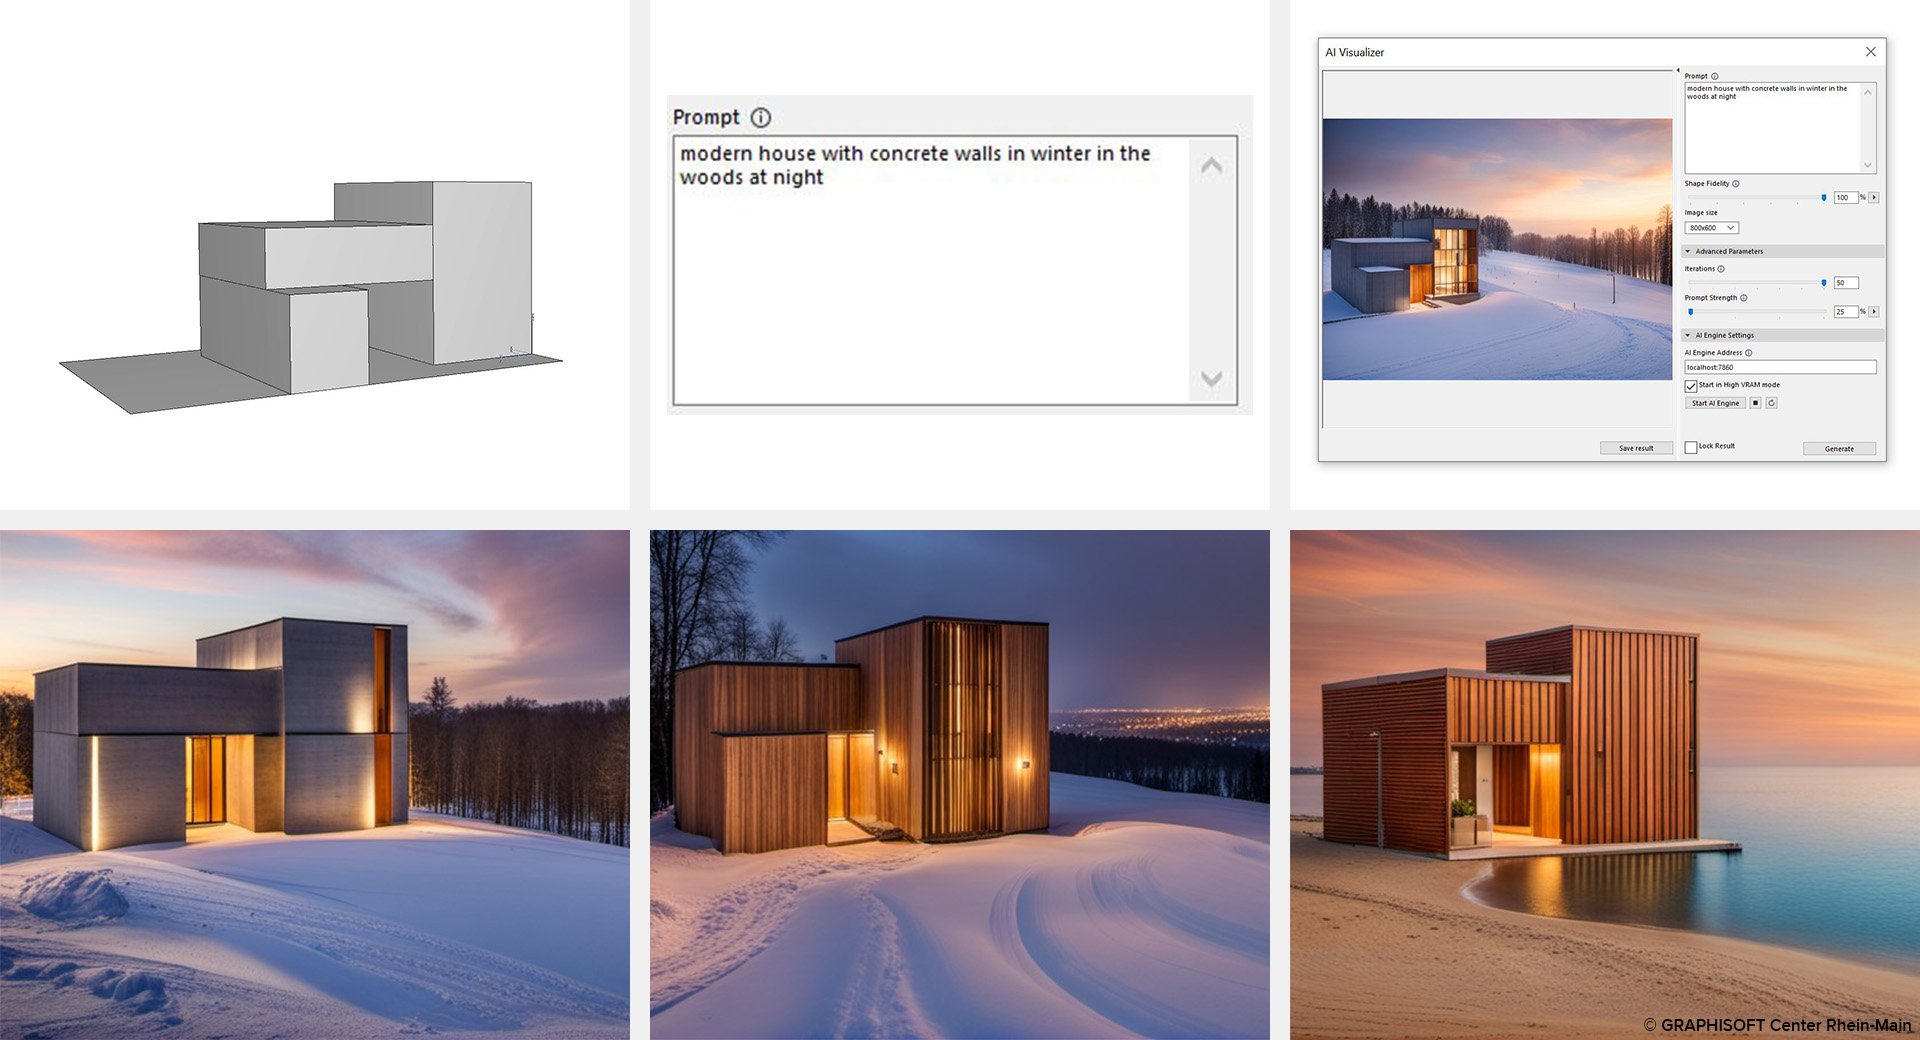The width and height of the screenshot is (1920, 1040).
Task: Edit the localhost:7860 address field
Action: pos(1780,368)
